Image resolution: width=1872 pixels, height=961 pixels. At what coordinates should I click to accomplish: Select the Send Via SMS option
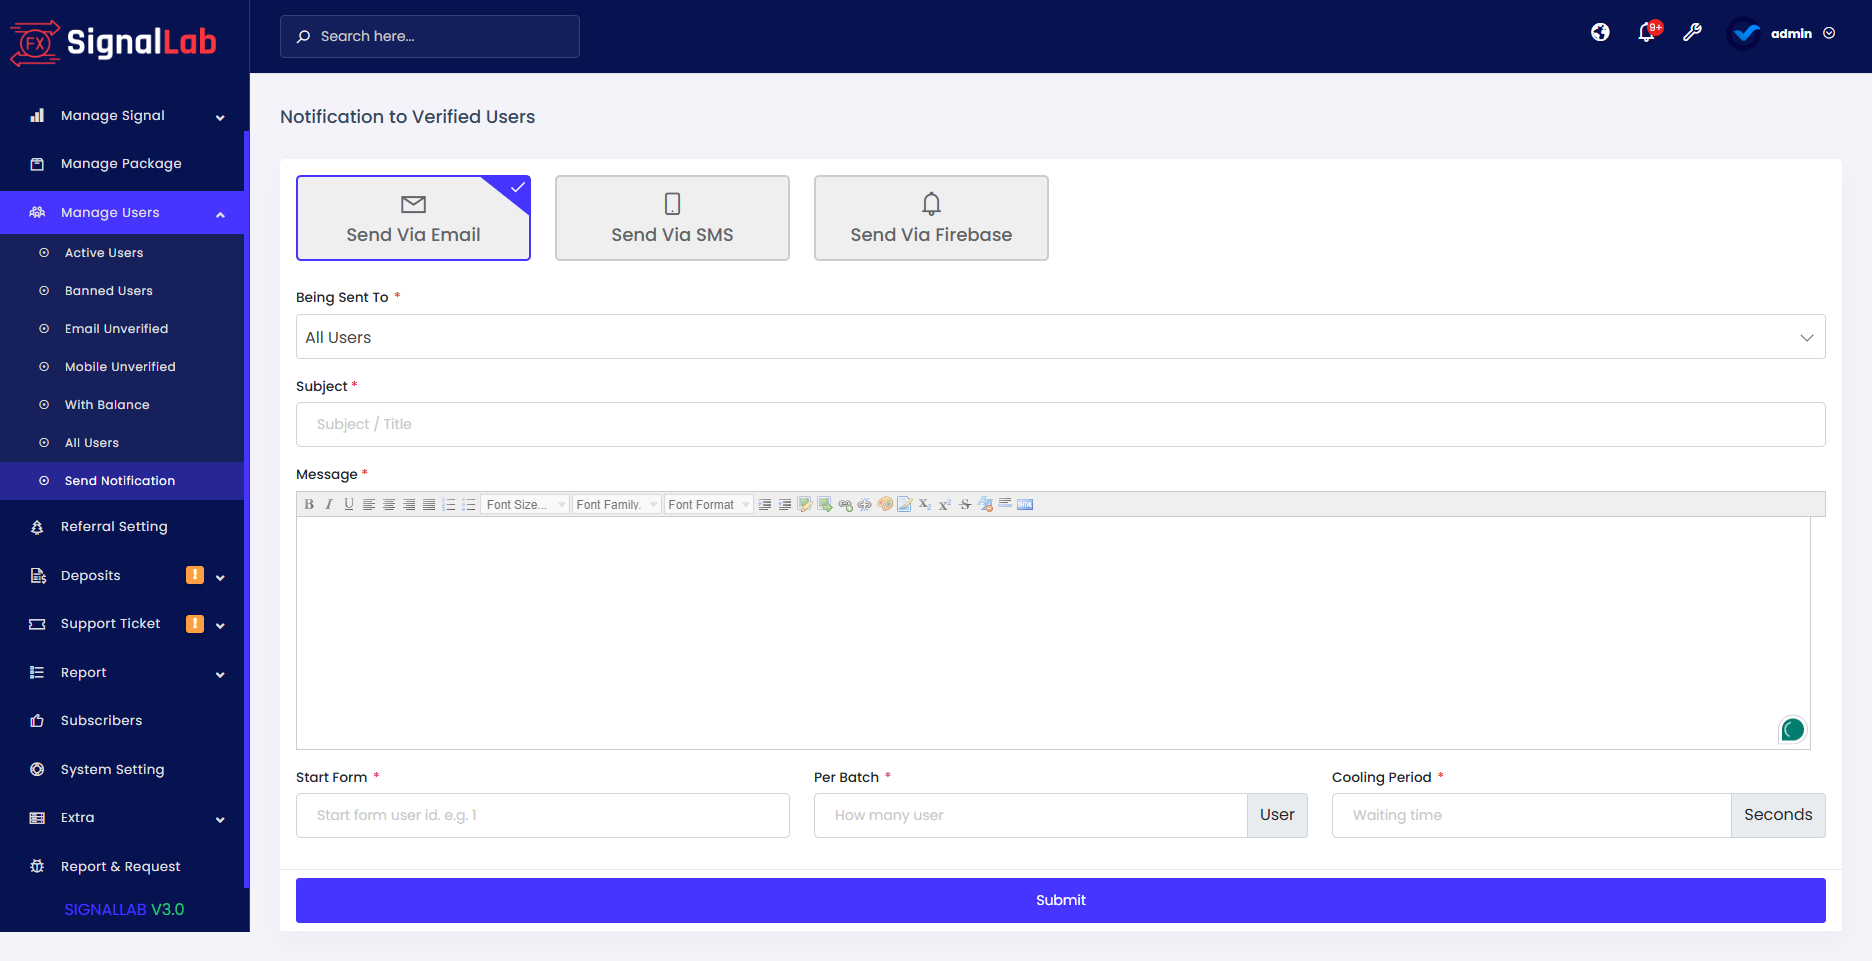point(671,218)
